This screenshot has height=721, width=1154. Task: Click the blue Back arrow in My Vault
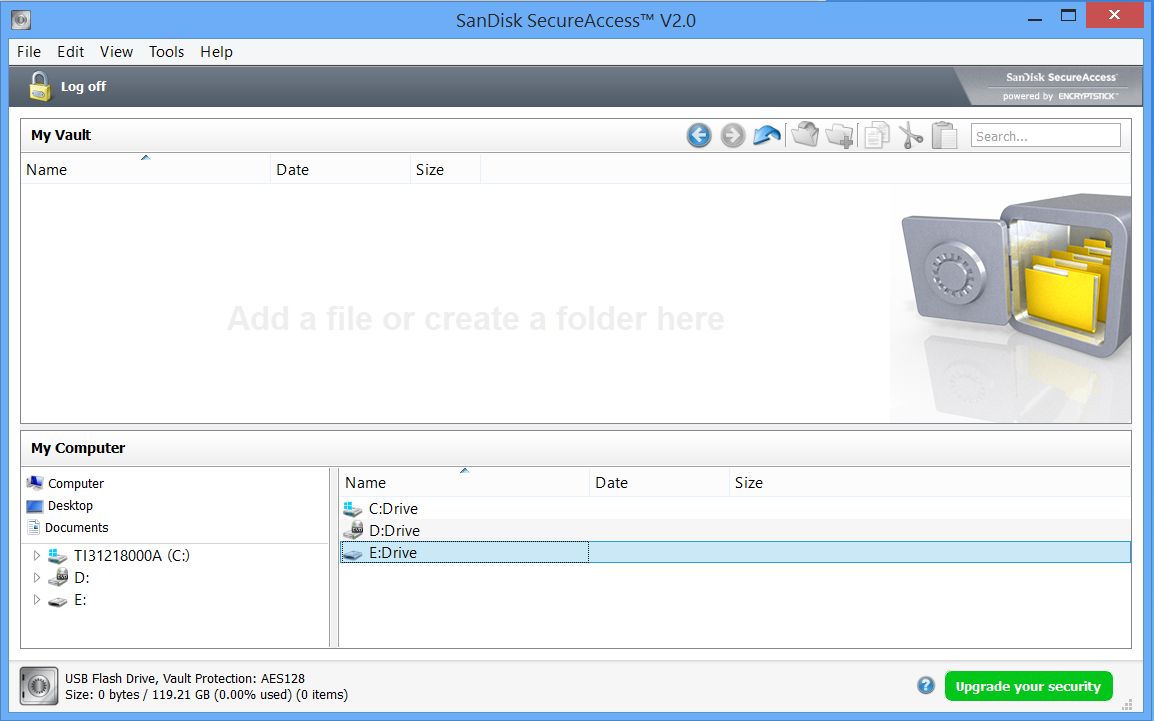pyautogui.click(x=699, y=136)
